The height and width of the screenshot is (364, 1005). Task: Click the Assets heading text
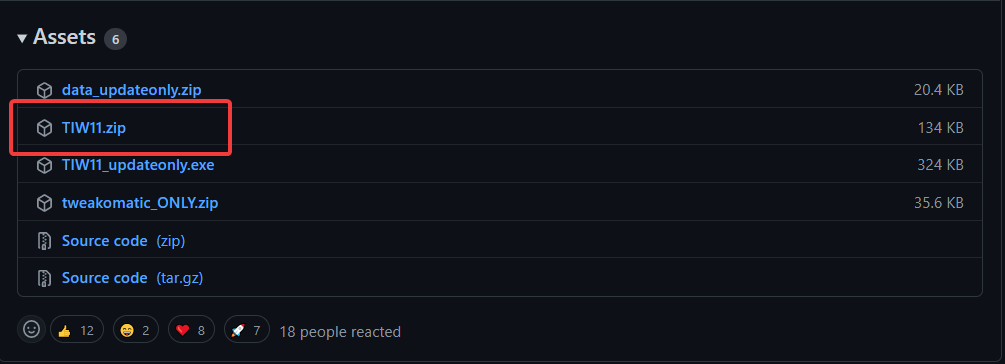pos(64,37)
